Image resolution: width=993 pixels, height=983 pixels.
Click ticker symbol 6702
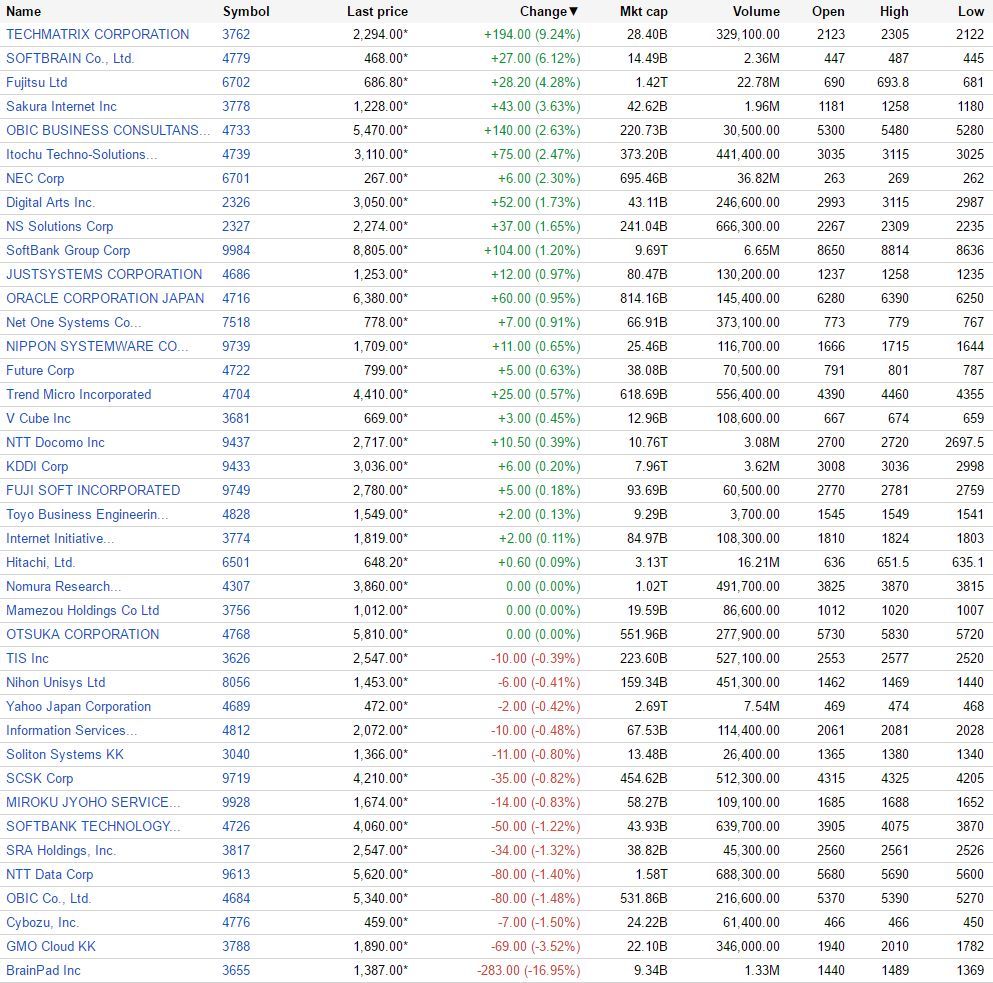click(236, 82)
